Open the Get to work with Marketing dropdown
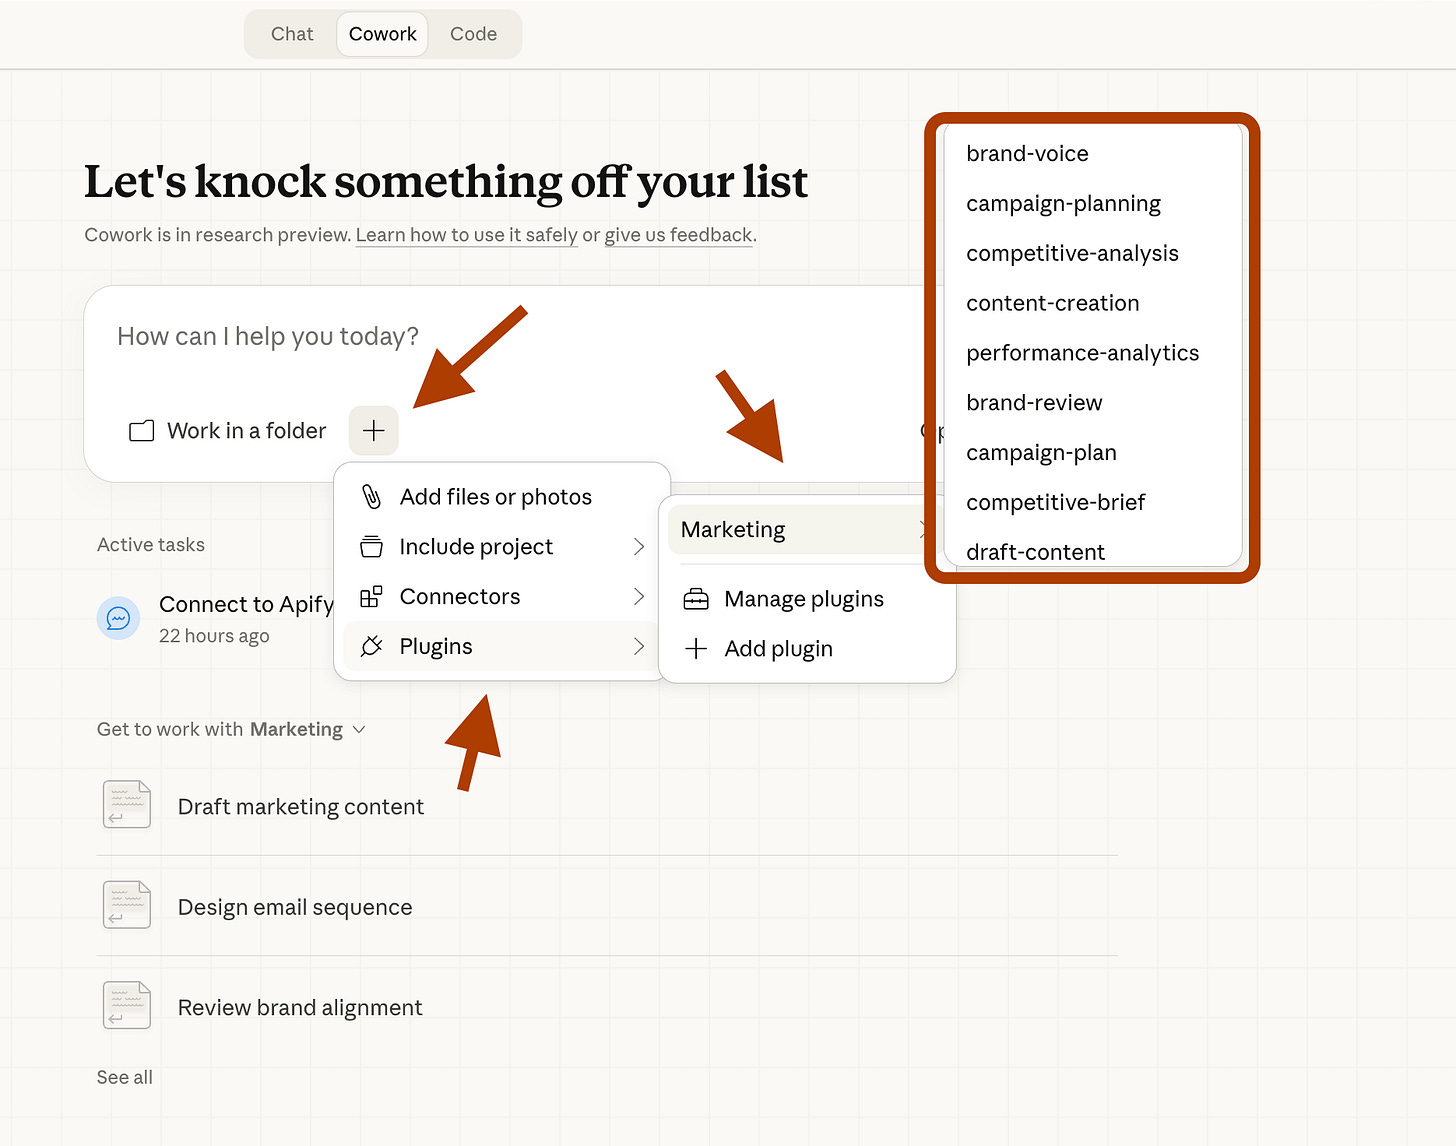 tap(231, 730)
